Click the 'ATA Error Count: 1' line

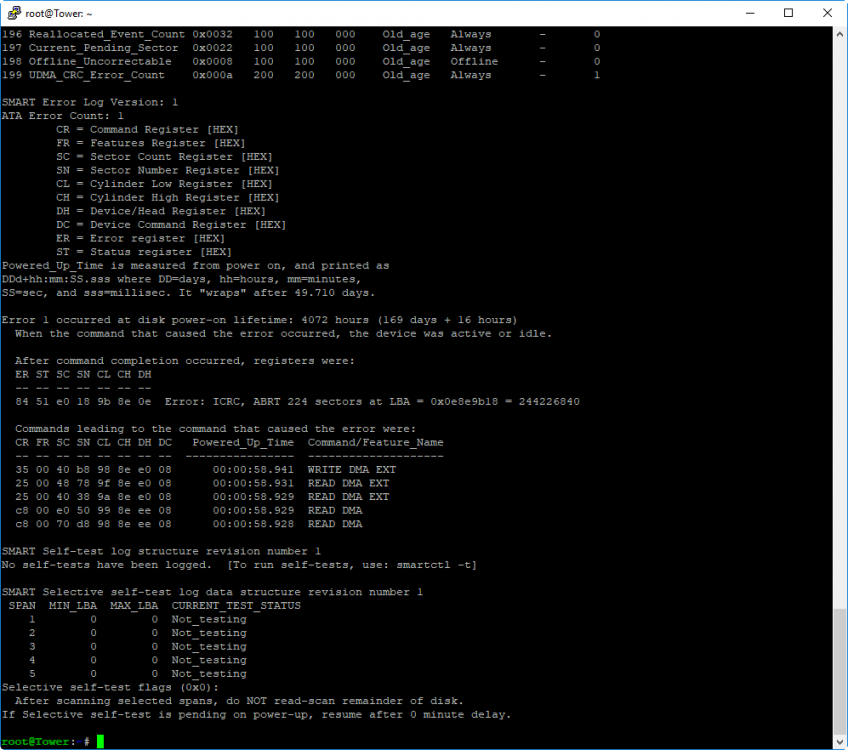[x=63, y=116]
